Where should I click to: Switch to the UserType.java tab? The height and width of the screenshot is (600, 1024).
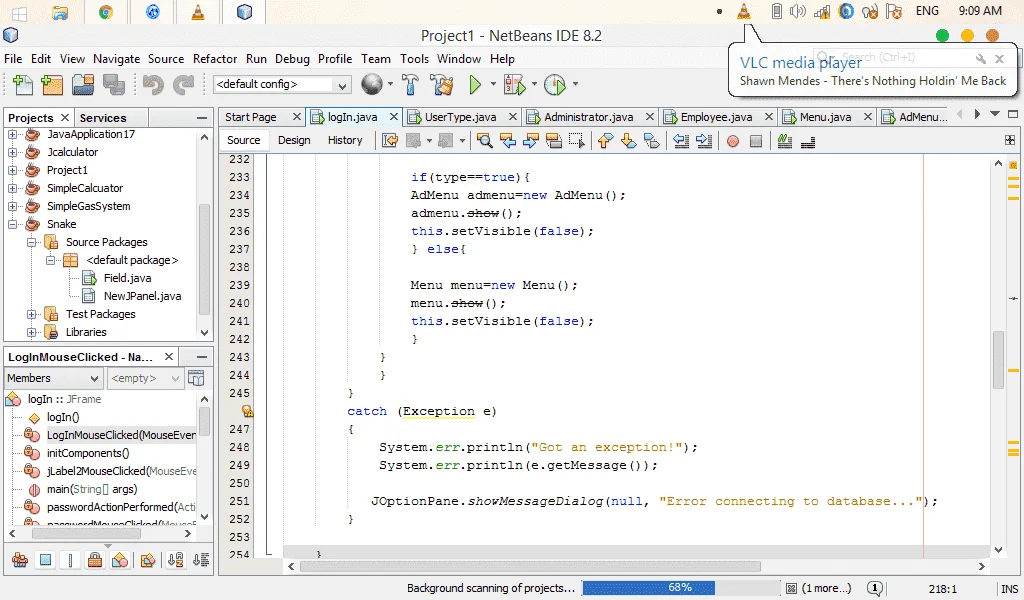(460, 117)
